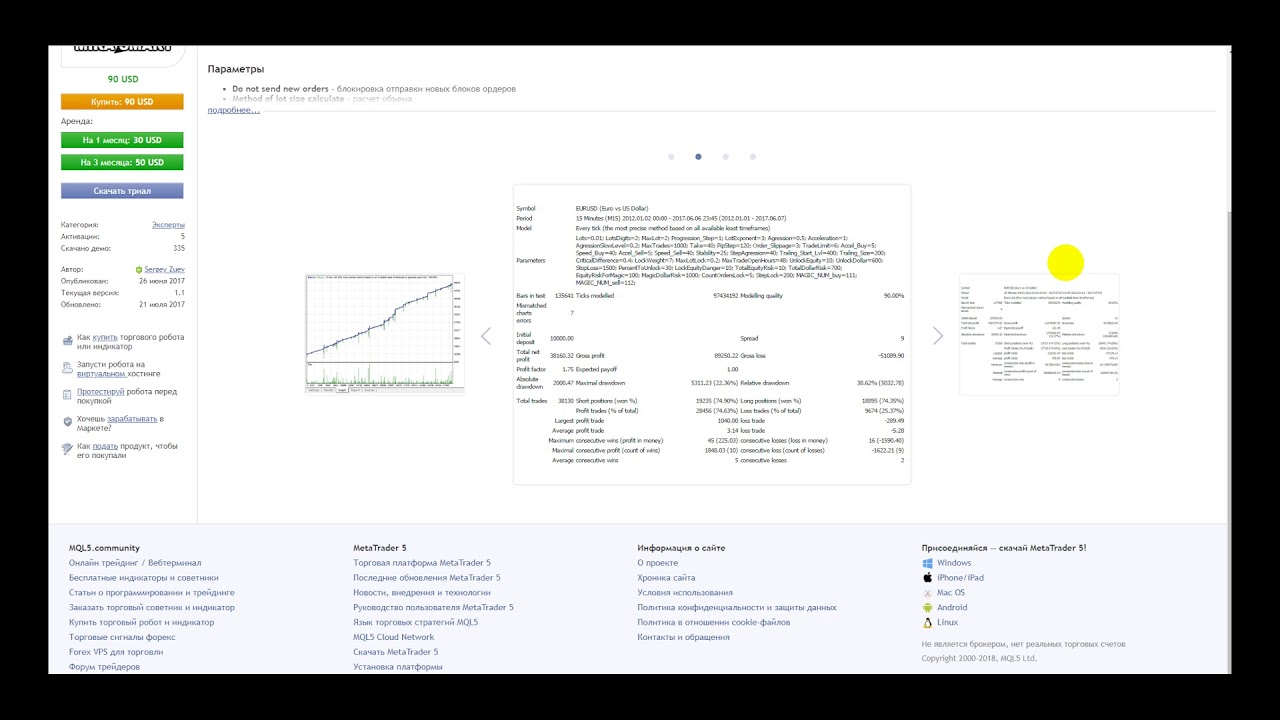
Task: Open Forex VPS для торговли link
Action: (x=116, y=652)
